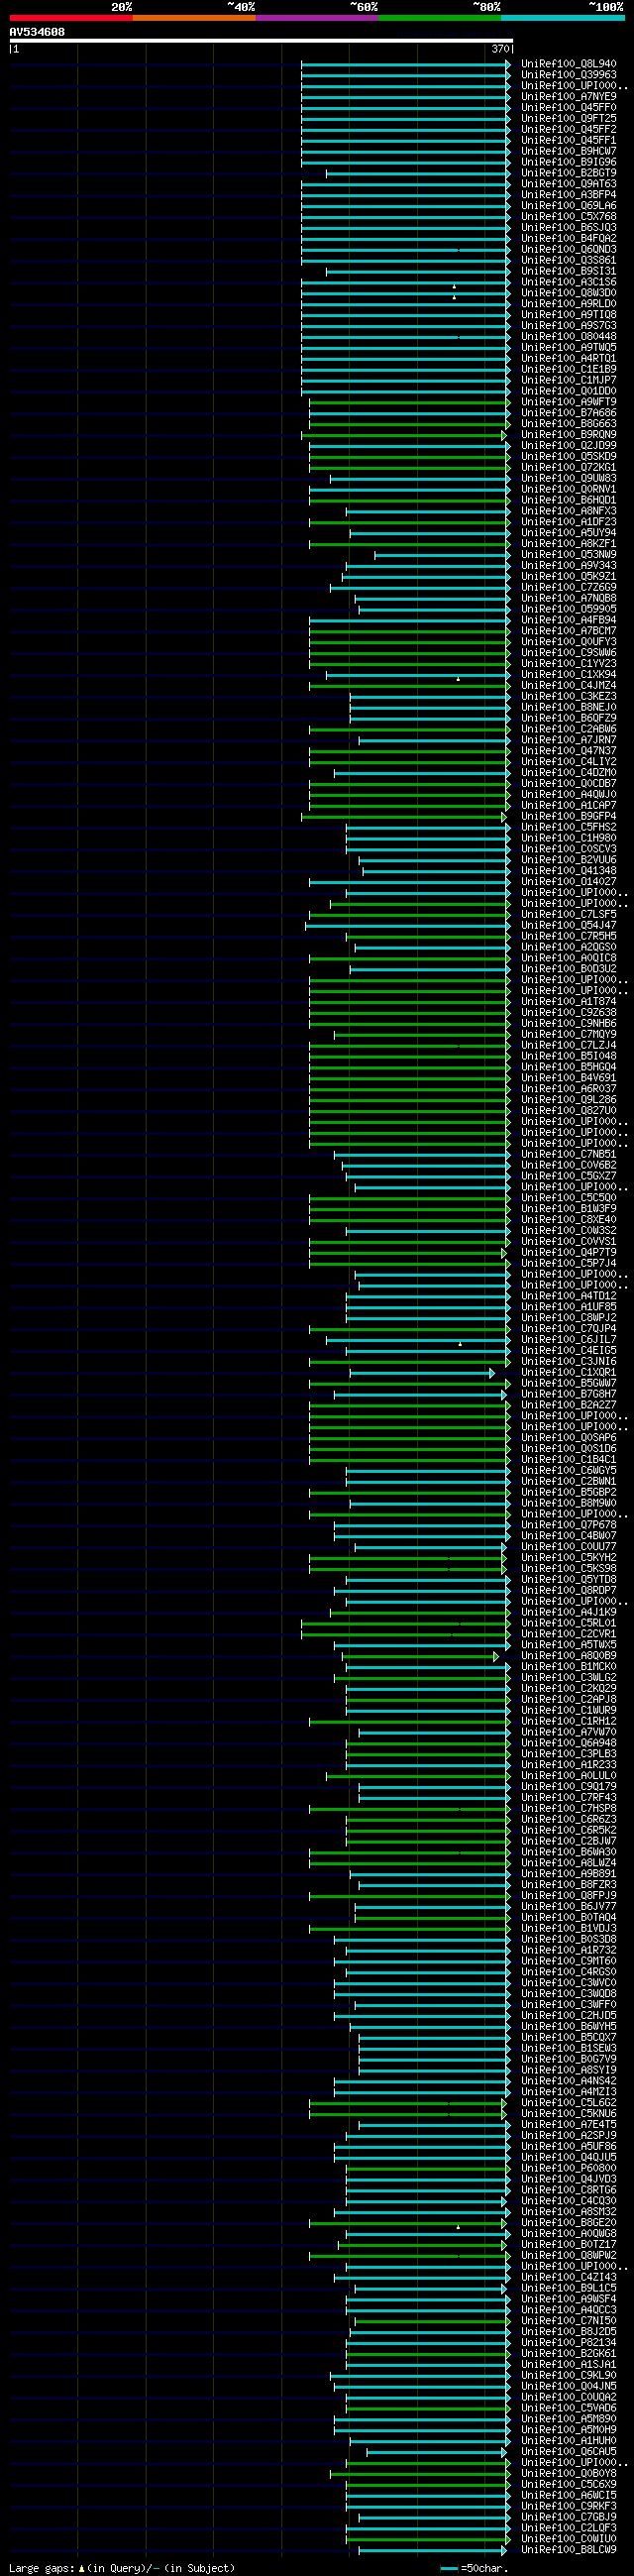Select the UniRef100_B9L1C5 label
Image resolution: width=634 pixels, height=2576 pixels.
(x=569, y=2289)
